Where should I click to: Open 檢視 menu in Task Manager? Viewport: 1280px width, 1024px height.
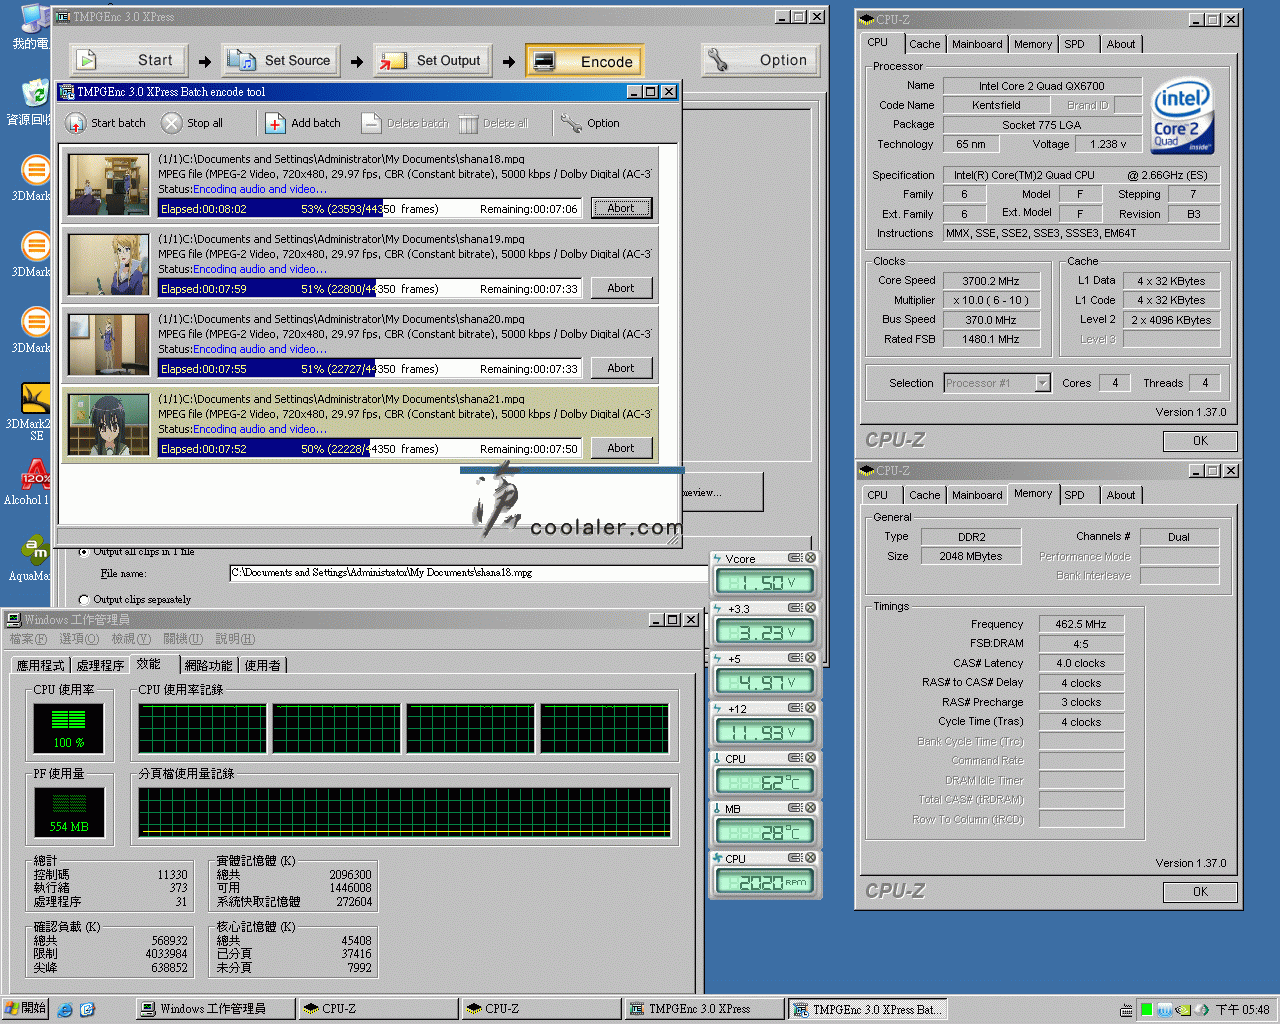[x=131, y=639]
